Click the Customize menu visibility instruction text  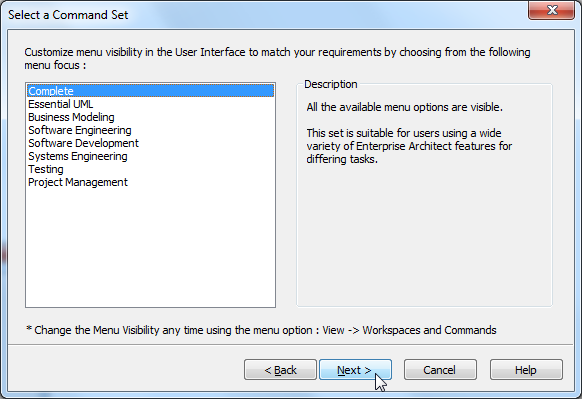tap(277, 59)
